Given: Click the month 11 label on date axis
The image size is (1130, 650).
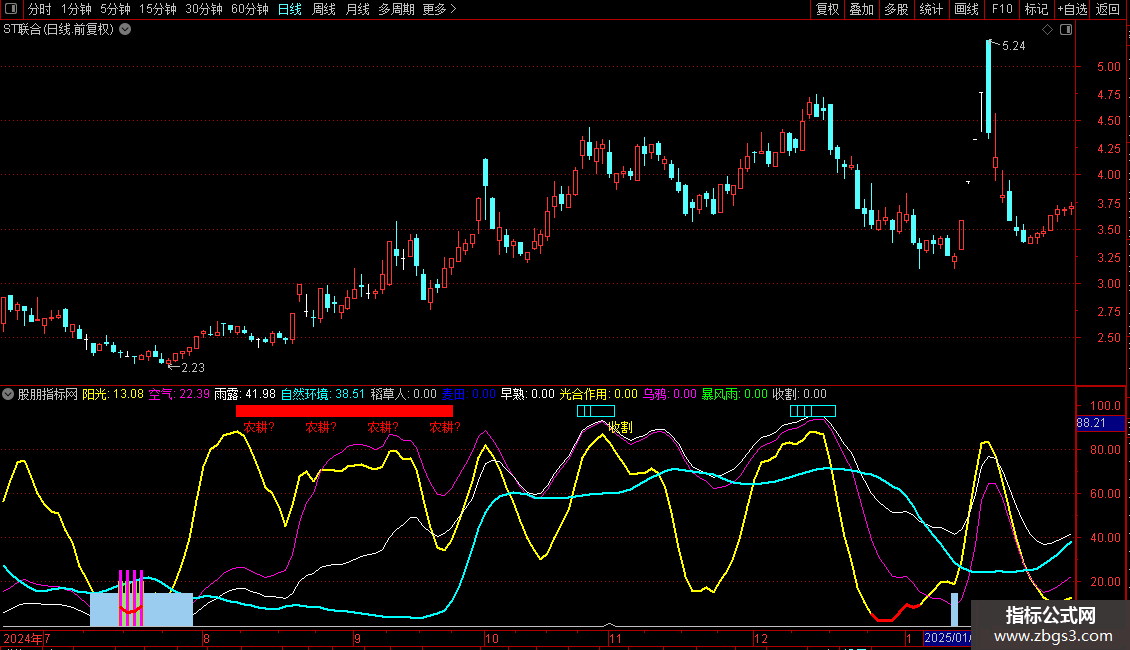Looking at the screenshot, I should (615, 638).
